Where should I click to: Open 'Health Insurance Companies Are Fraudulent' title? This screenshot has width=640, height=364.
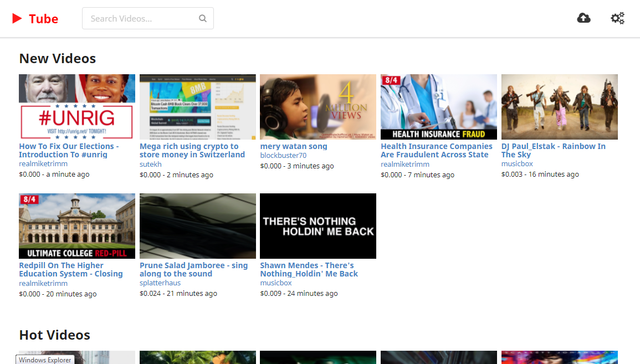pos(436,150)
